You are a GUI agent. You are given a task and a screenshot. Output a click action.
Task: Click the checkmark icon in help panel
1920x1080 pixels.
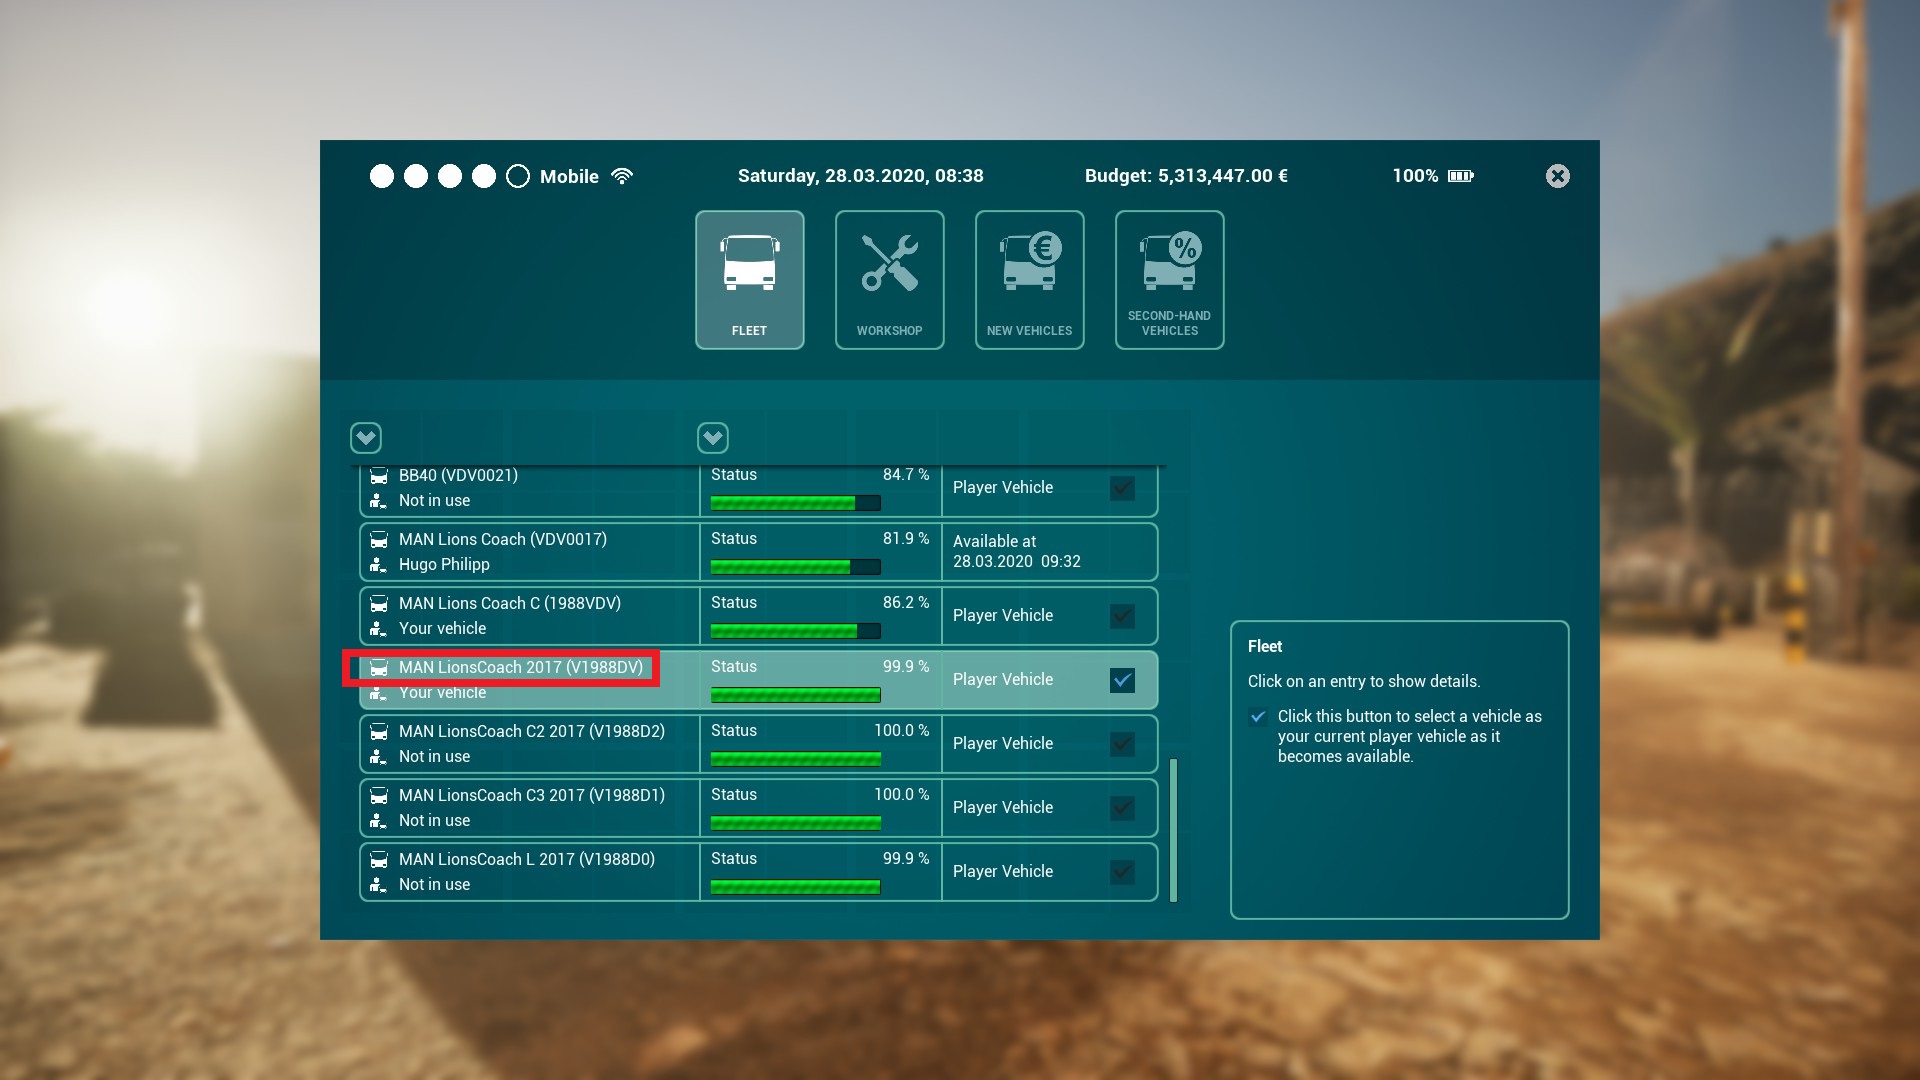(x=1258, y=717)
